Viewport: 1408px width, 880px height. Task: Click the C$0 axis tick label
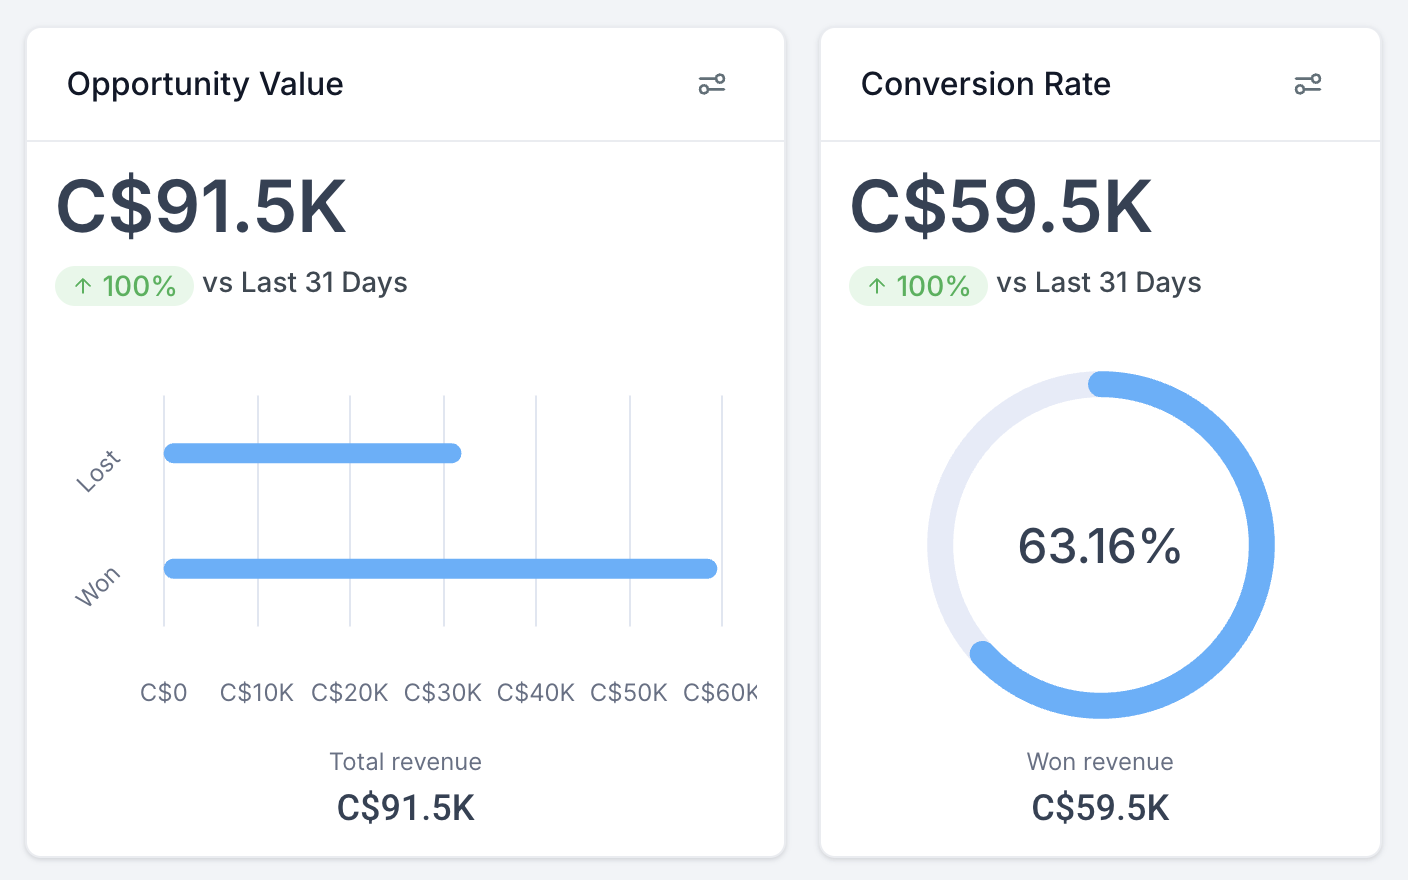(163, 692)
